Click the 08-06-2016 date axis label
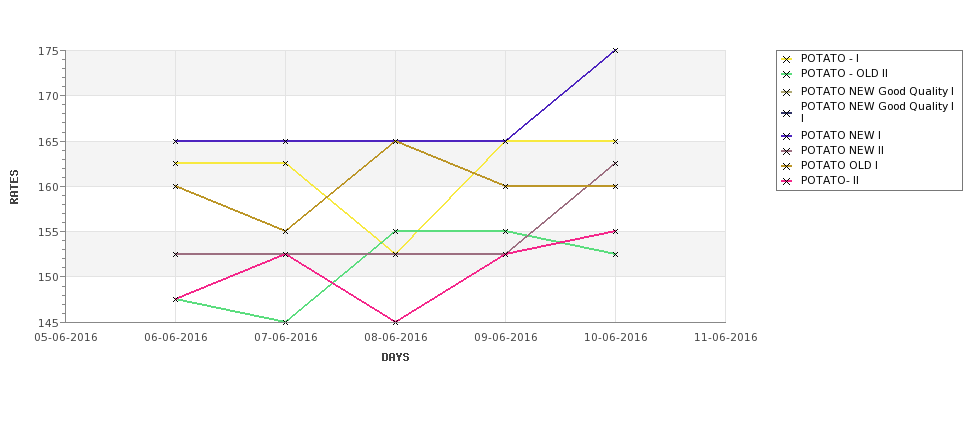Image resolution: width=975 pixels, height=429 pixels. pos(395,338)
